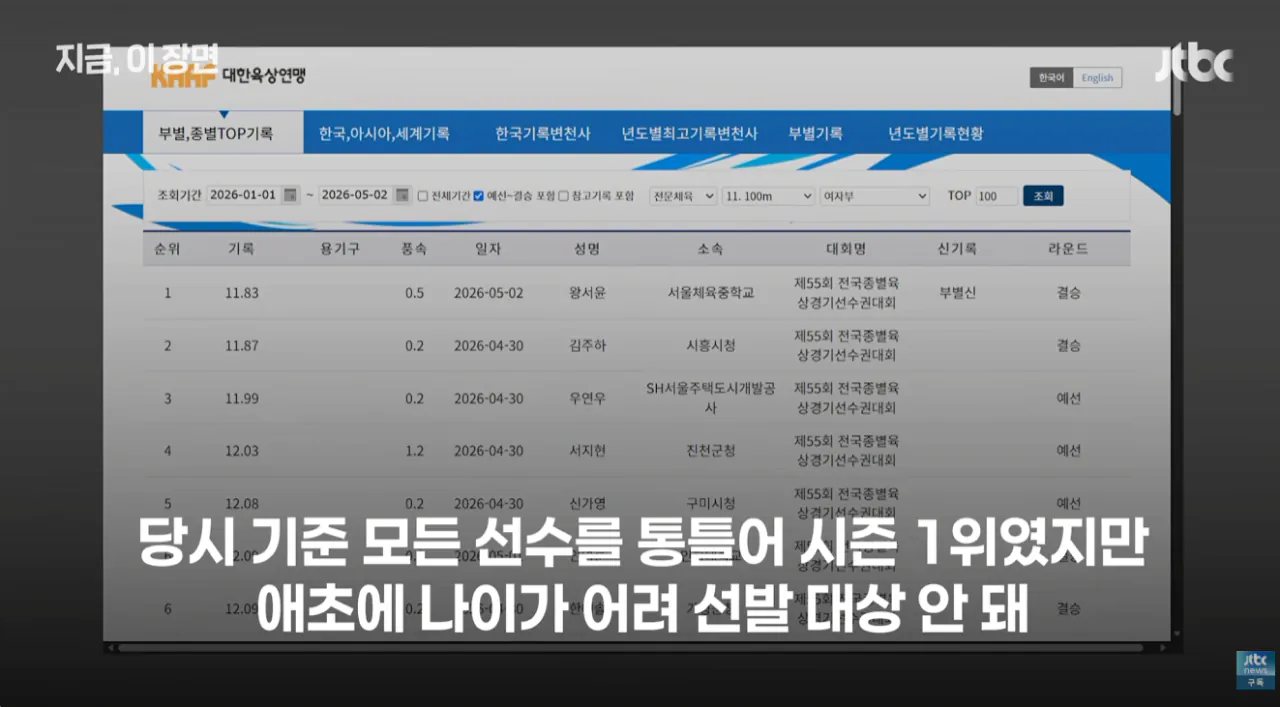The image size is (1280, 707).
Task: Switch language to English
Action: tap(1097, 78)
